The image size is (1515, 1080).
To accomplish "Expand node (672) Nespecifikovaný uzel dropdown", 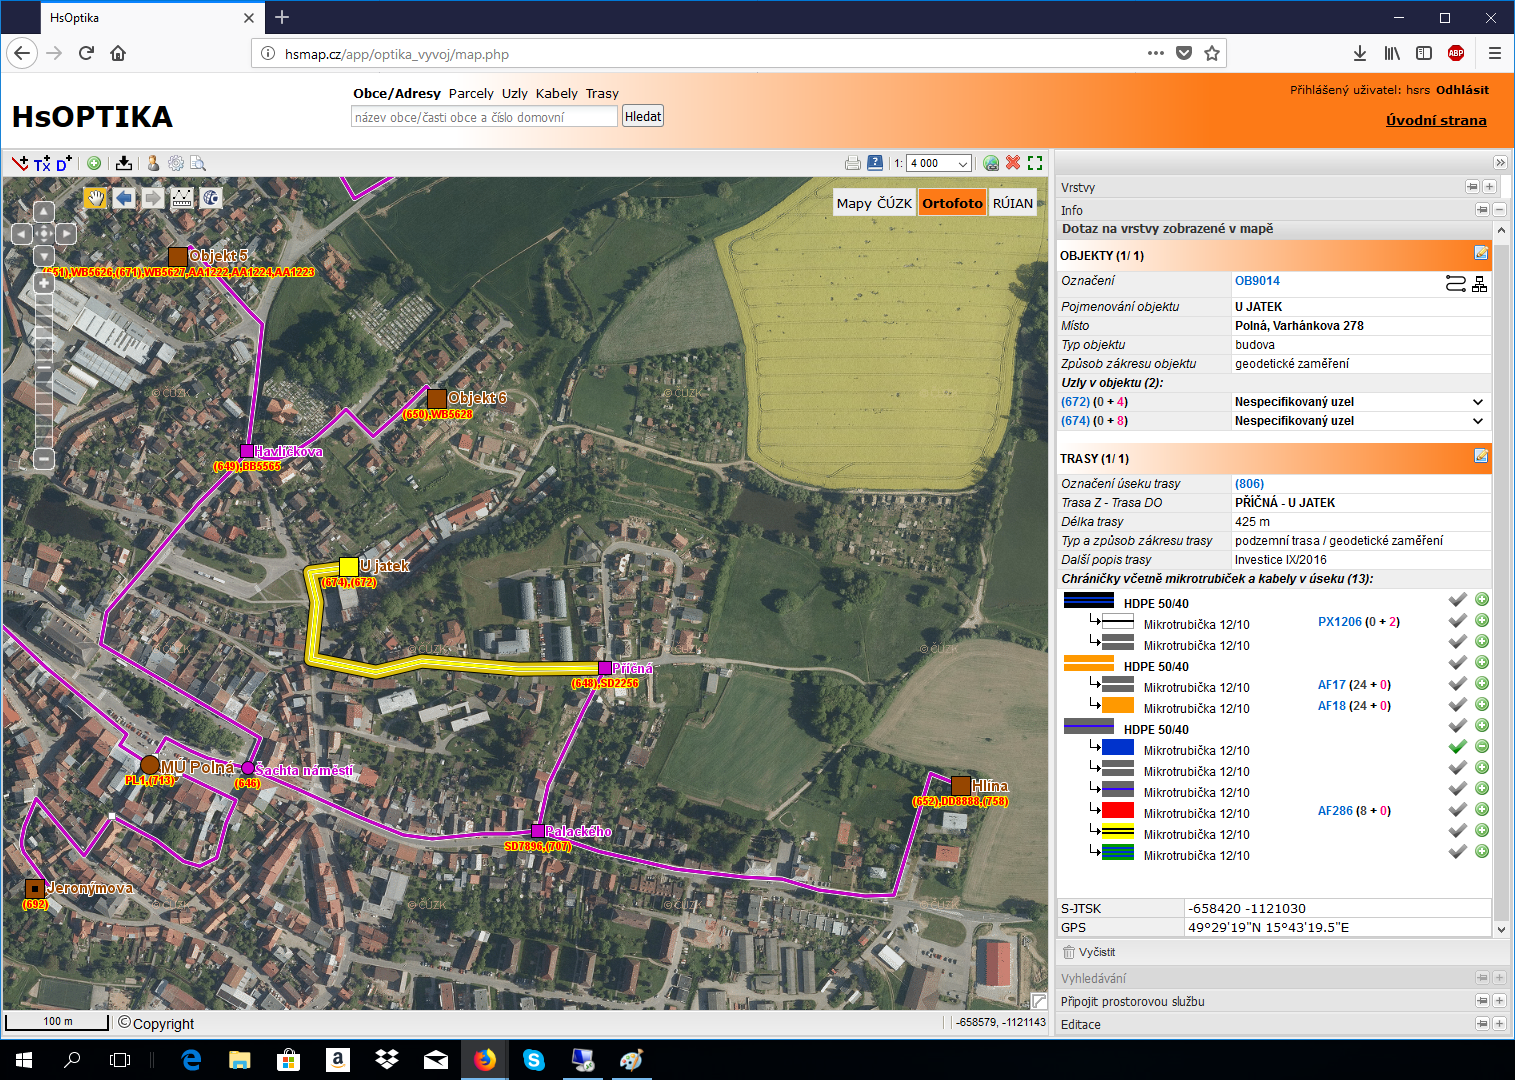I will tap(1477, 402).
